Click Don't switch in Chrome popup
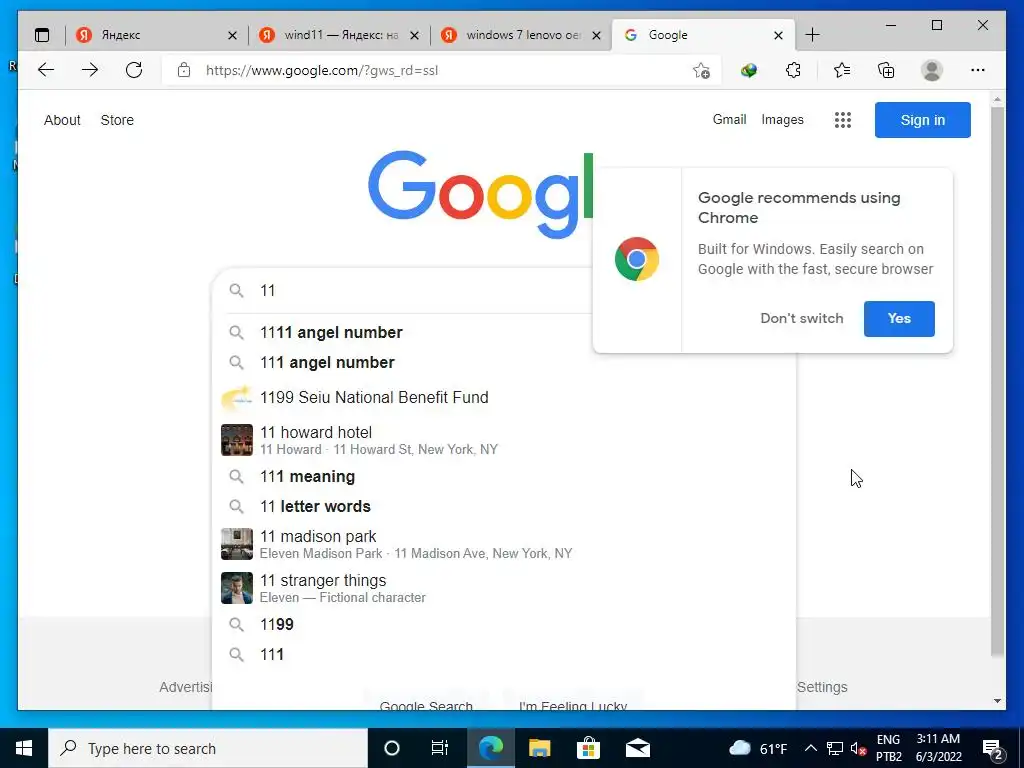Screen dimensions: 1024x768 coord(802,318)
